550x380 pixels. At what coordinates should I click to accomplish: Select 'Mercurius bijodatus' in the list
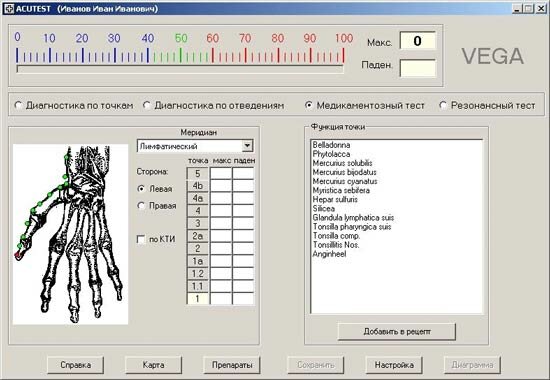[x=344, y=172]
